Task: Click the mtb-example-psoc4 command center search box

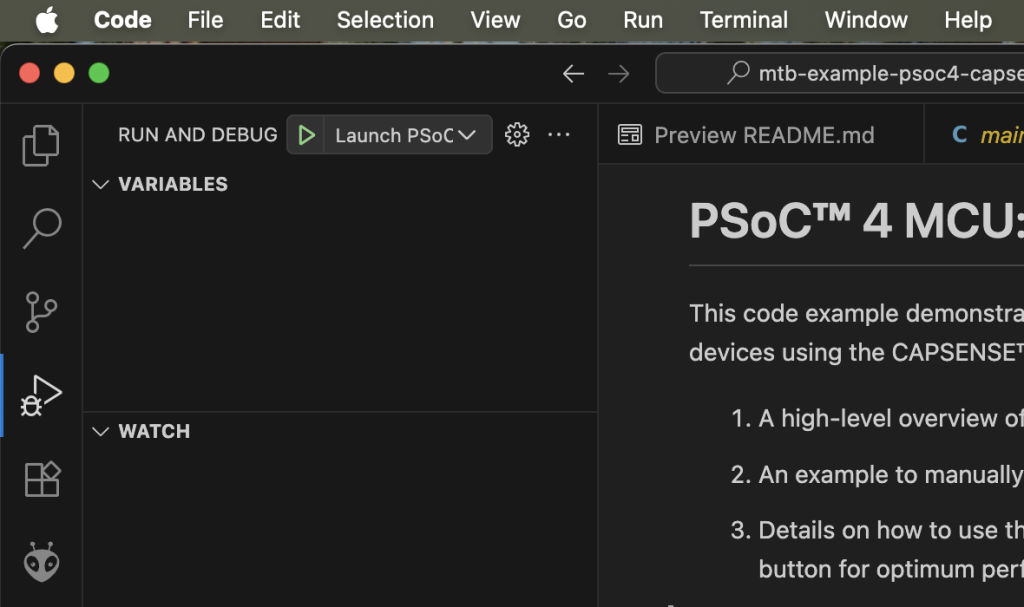Action: click(840, 73)
